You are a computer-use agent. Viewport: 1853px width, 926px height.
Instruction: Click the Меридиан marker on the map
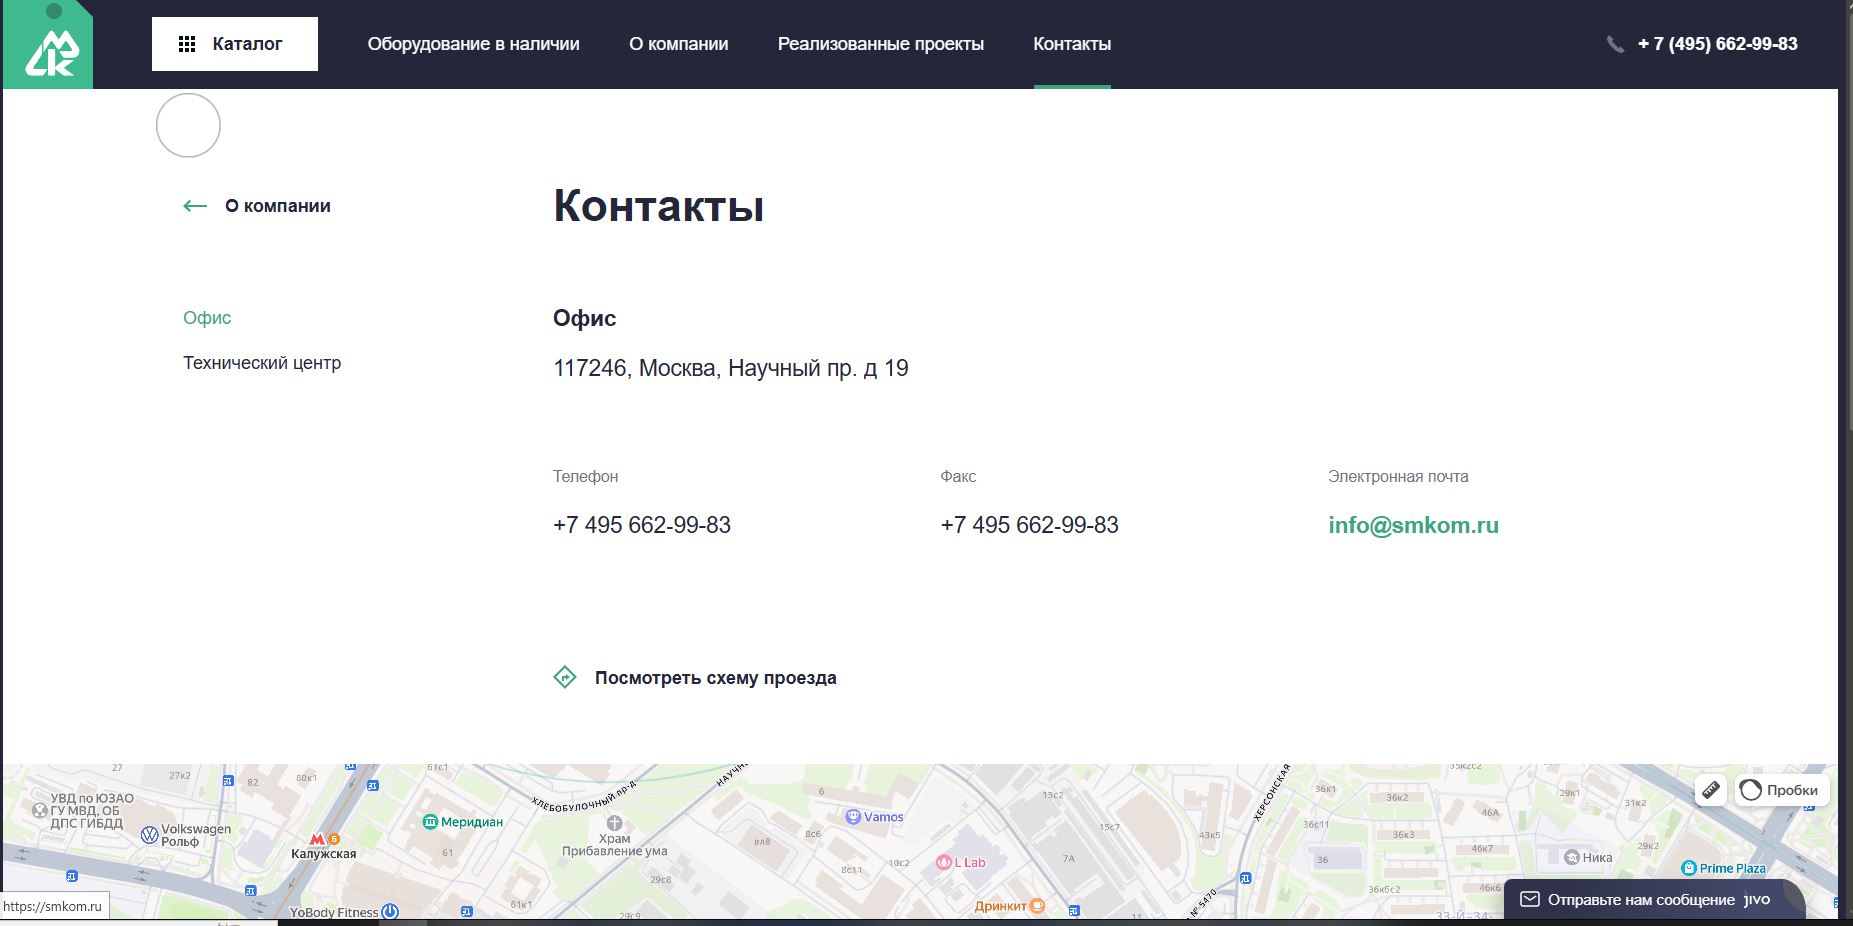coord(463,822)
